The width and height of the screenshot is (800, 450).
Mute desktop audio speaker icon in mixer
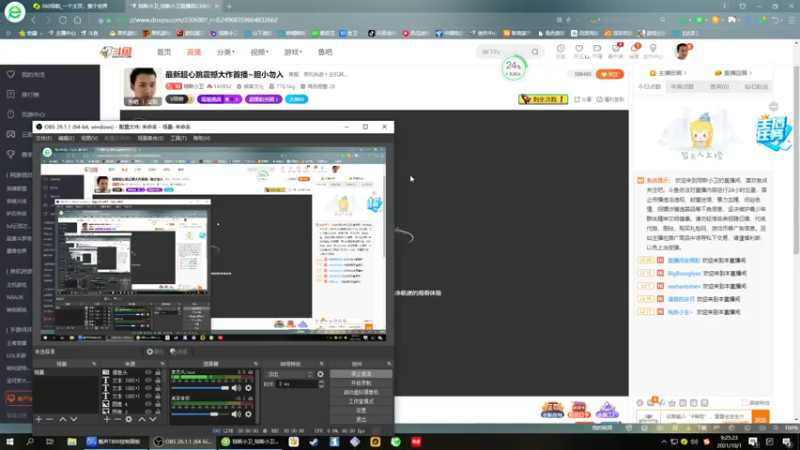(236, 414)
